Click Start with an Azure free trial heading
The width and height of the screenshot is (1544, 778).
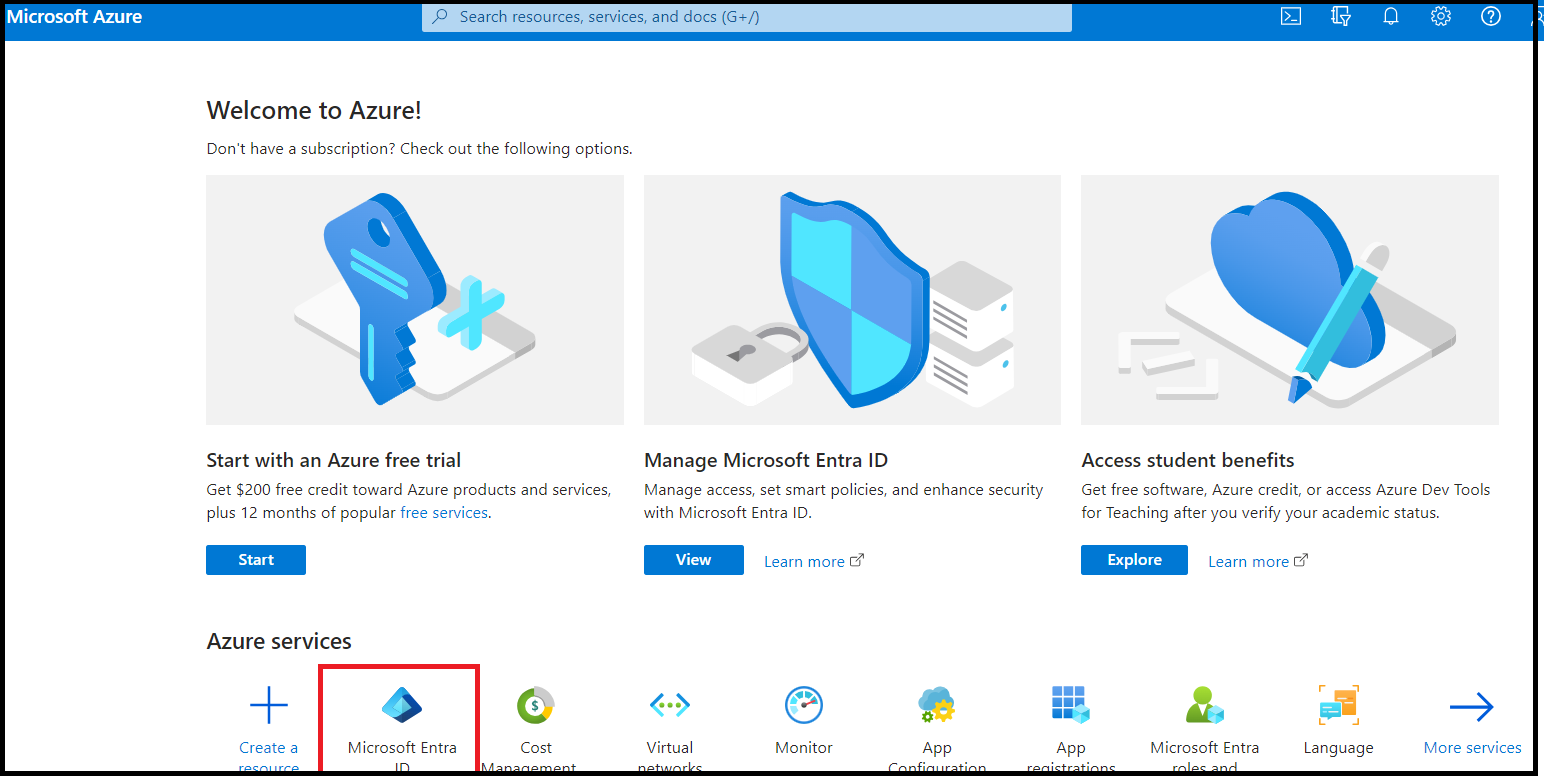coord(334,460)
